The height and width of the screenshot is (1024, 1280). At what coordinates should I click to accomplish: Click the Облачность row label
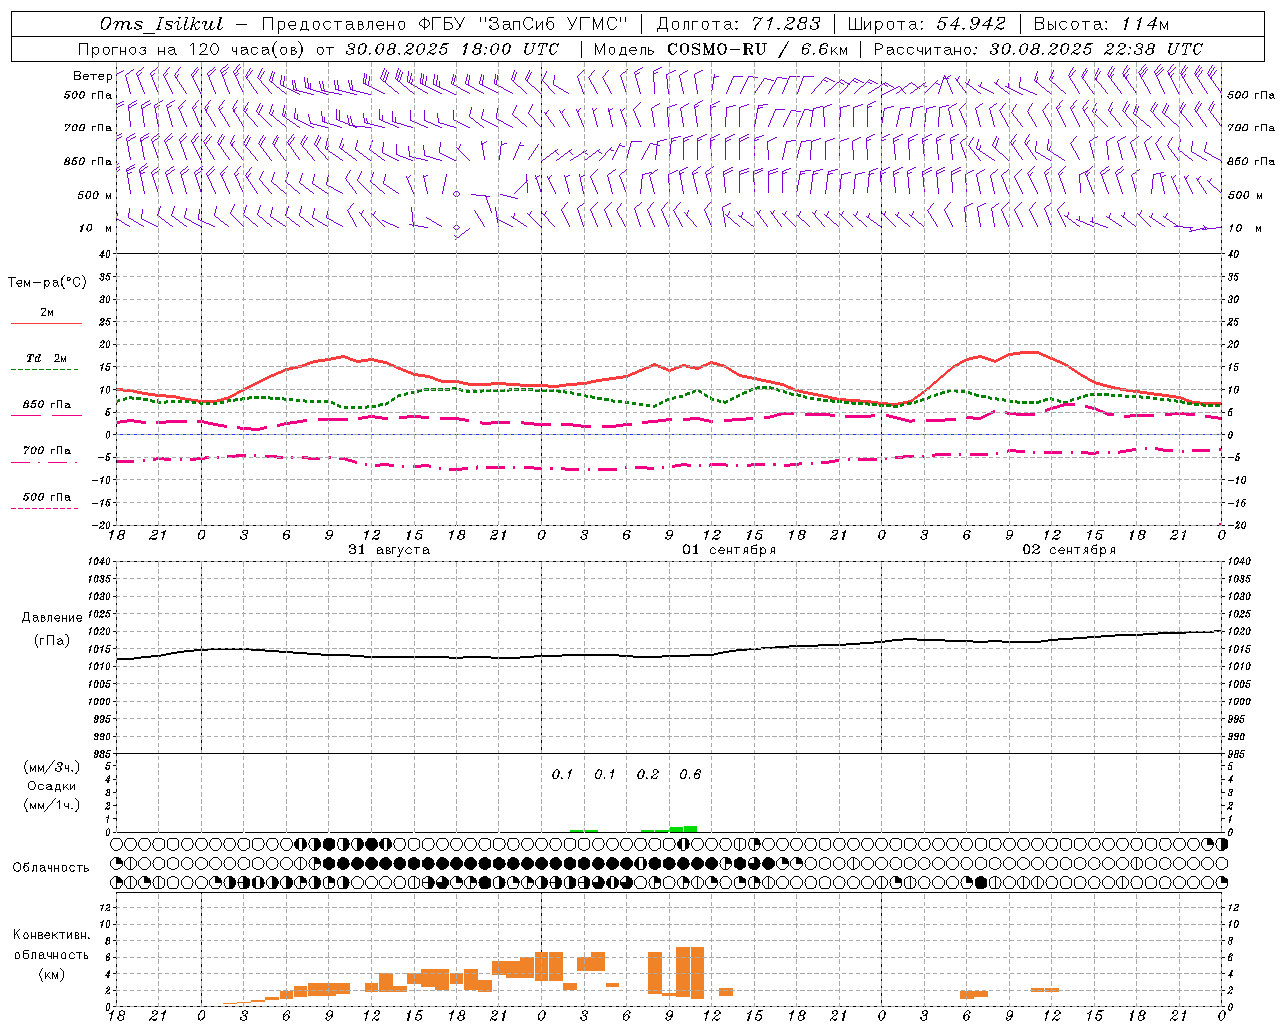click(x=51, y=868)
